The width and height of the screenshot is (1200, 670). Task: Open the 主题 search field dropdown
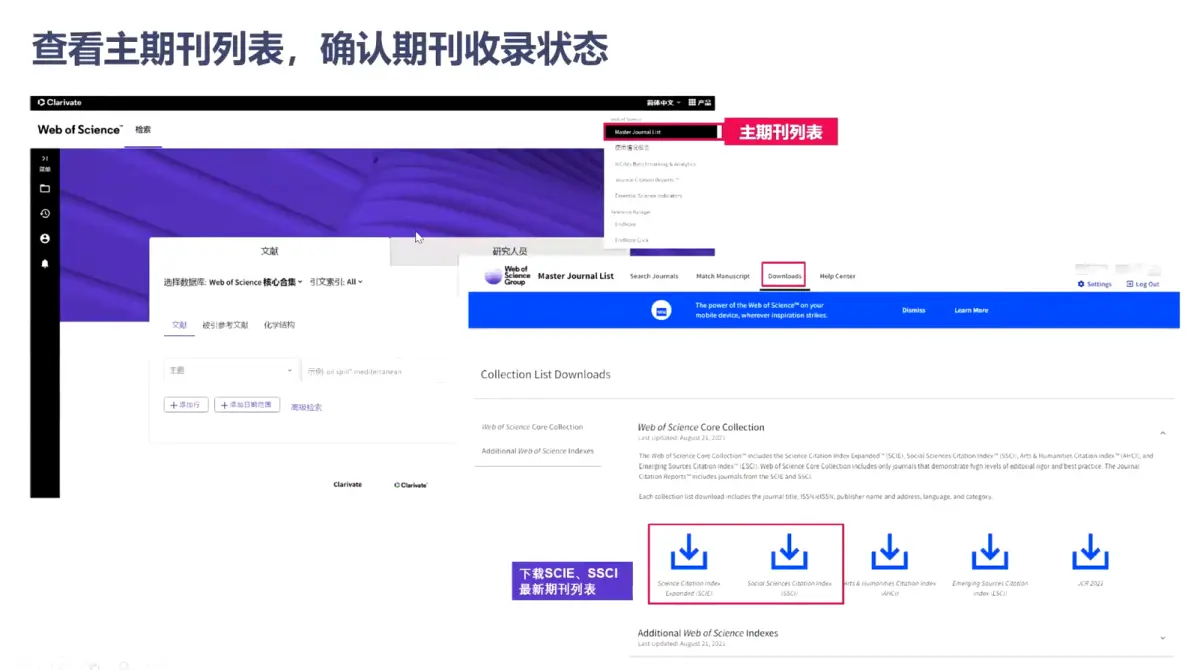(x=231, y=371)
